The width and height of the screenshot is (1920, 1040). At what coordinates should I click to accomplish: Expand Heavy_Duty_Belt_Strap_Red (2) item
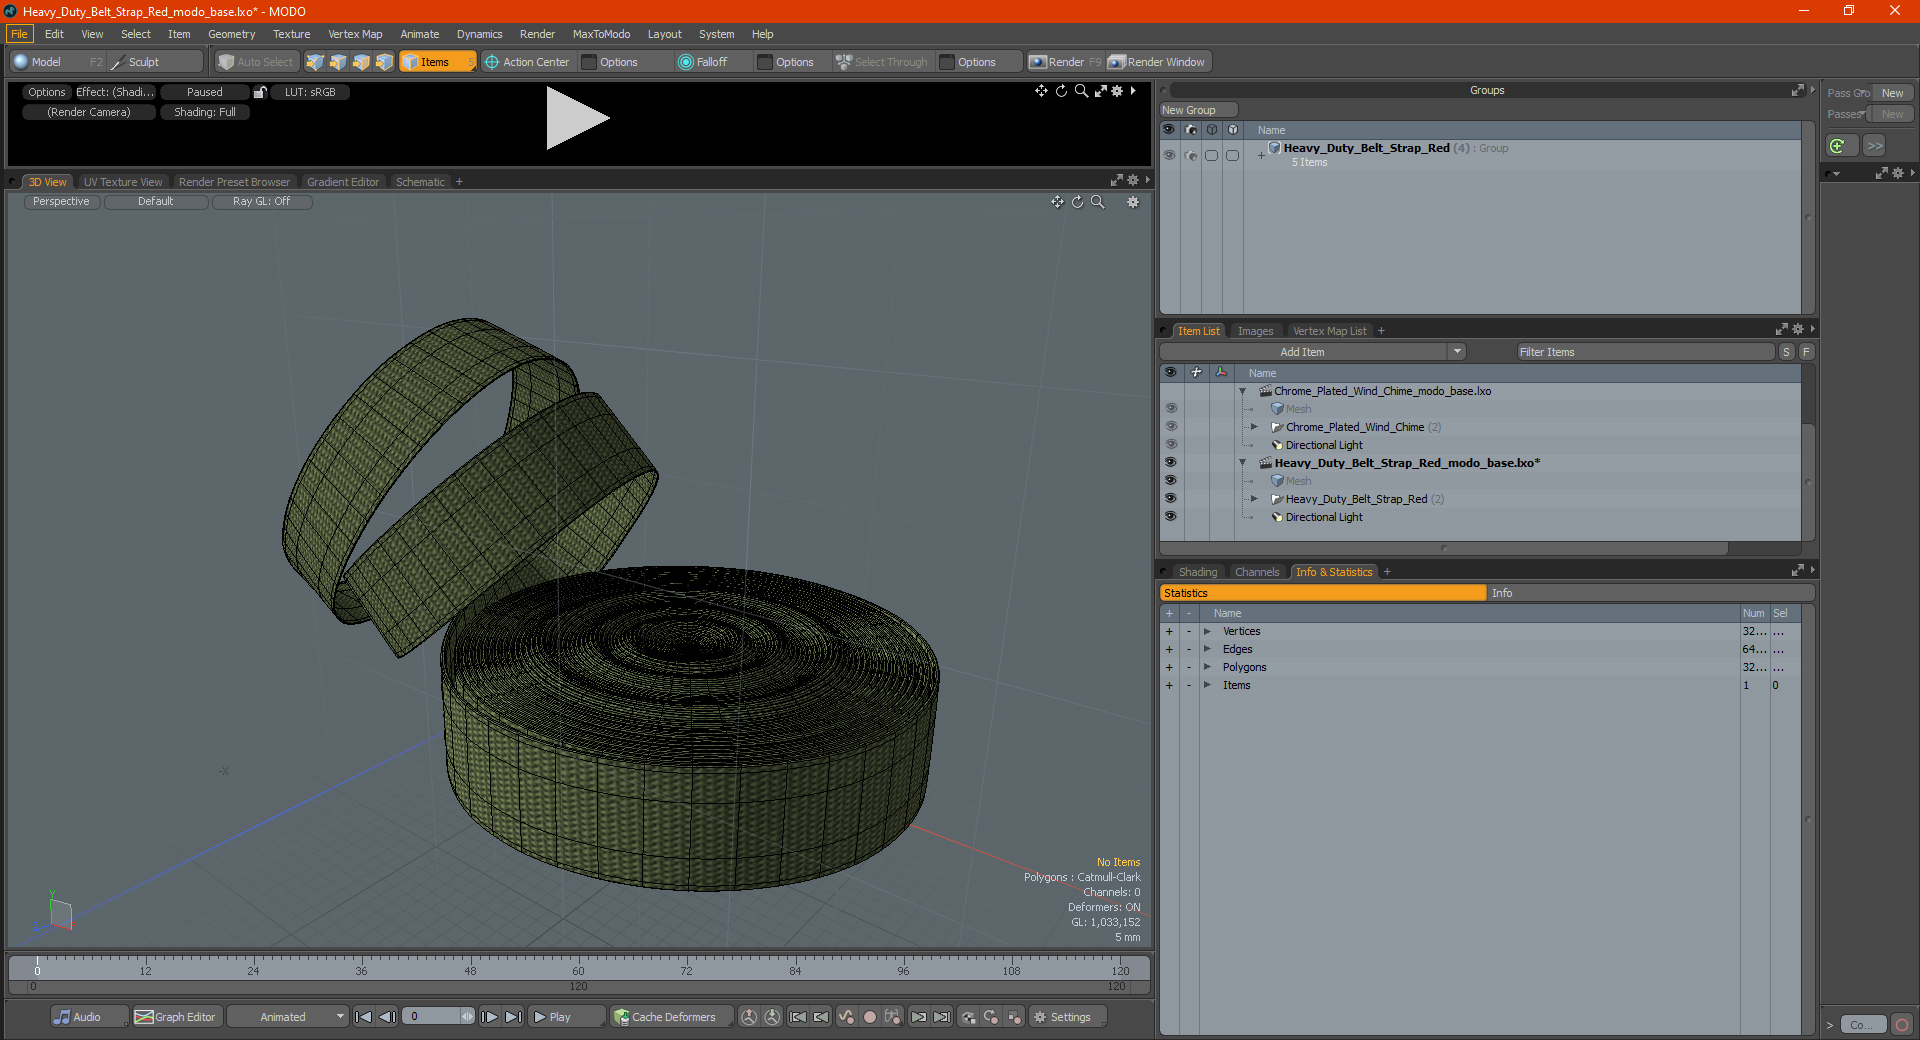pyautogui.click(x=1255, y=499)
